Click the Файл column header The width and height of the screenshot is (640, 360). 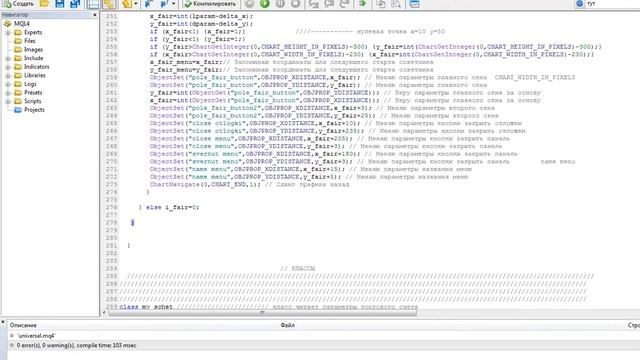point(288,325)
